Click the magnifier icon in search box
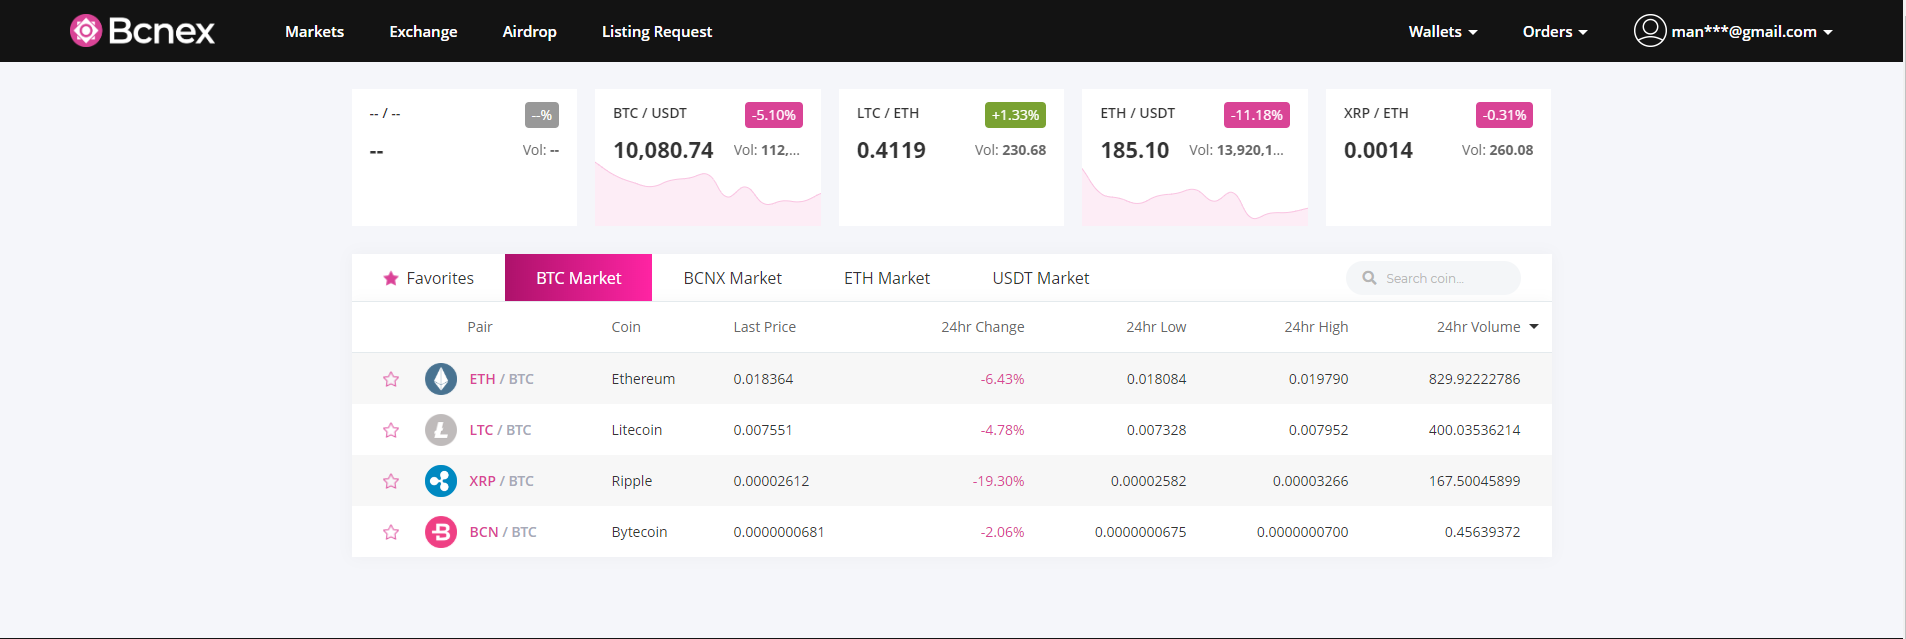 1369,278
